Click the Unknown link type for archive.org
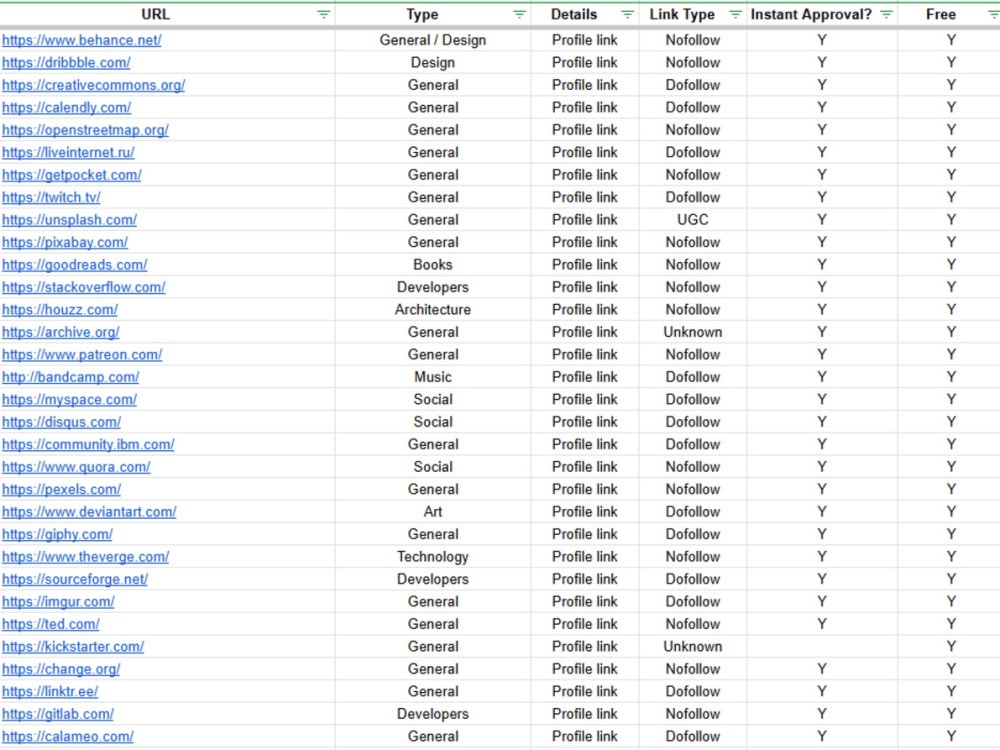1000x750 pixels. (x=692, y=332)
